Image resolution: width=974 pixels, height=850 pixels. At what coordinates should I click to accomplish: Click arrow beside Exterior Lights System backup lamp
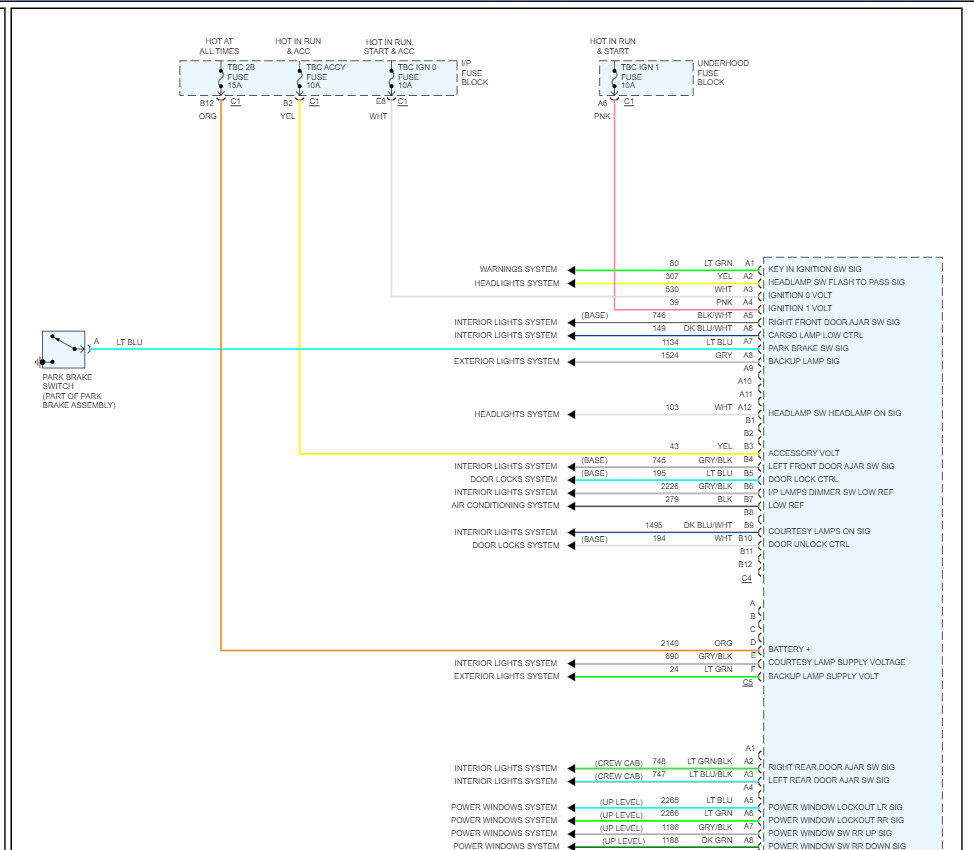click(x=571, y=362)
